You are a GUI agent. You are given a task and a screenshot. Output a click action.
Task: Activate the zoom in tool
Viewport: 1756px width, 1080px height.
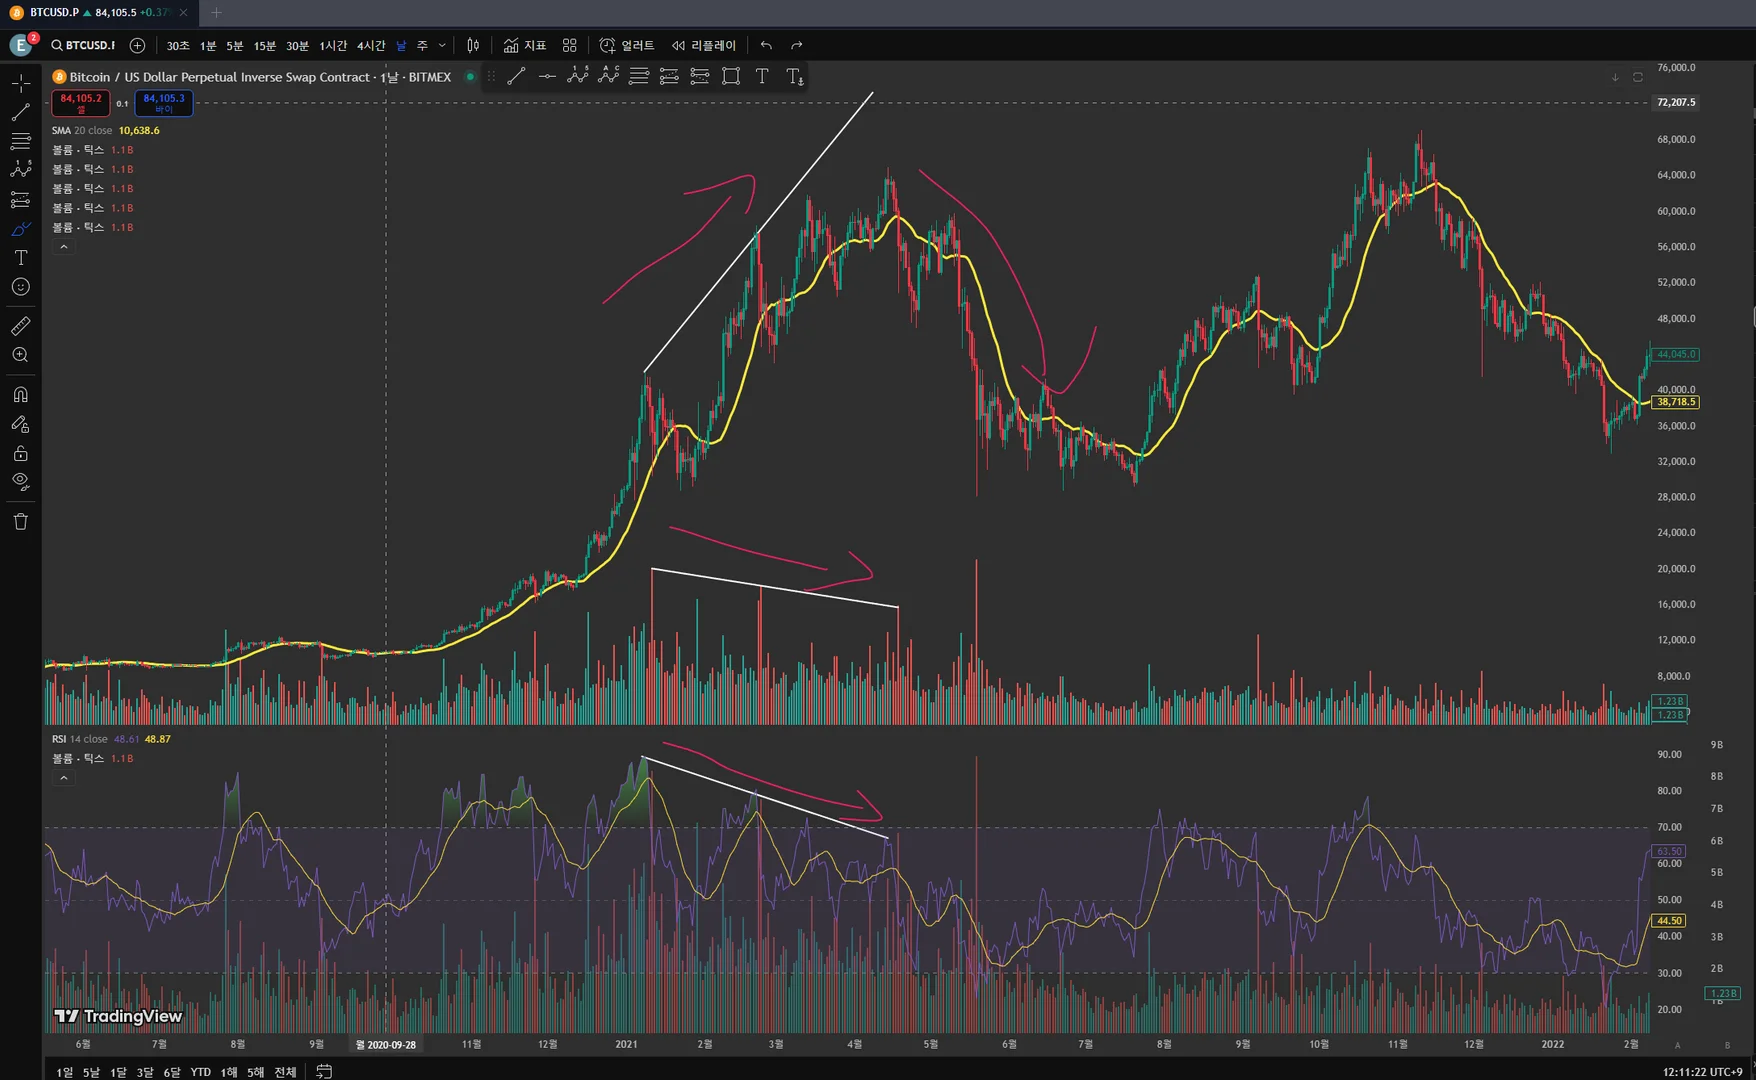pos(20,355)
